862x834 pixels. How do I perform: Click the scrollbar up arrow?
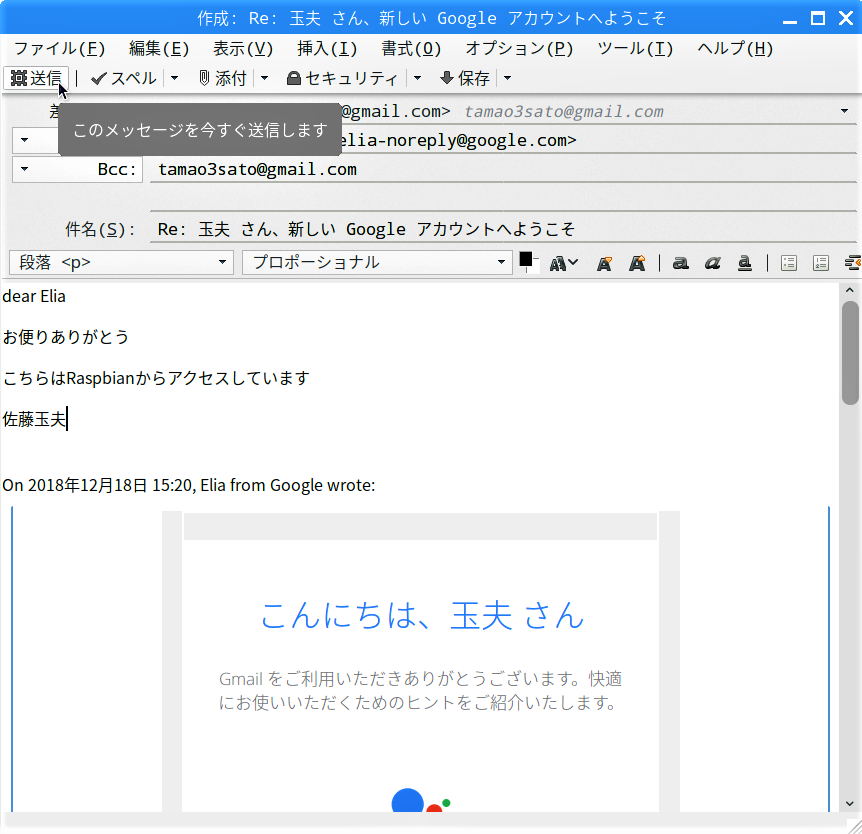tap(850, 290)
